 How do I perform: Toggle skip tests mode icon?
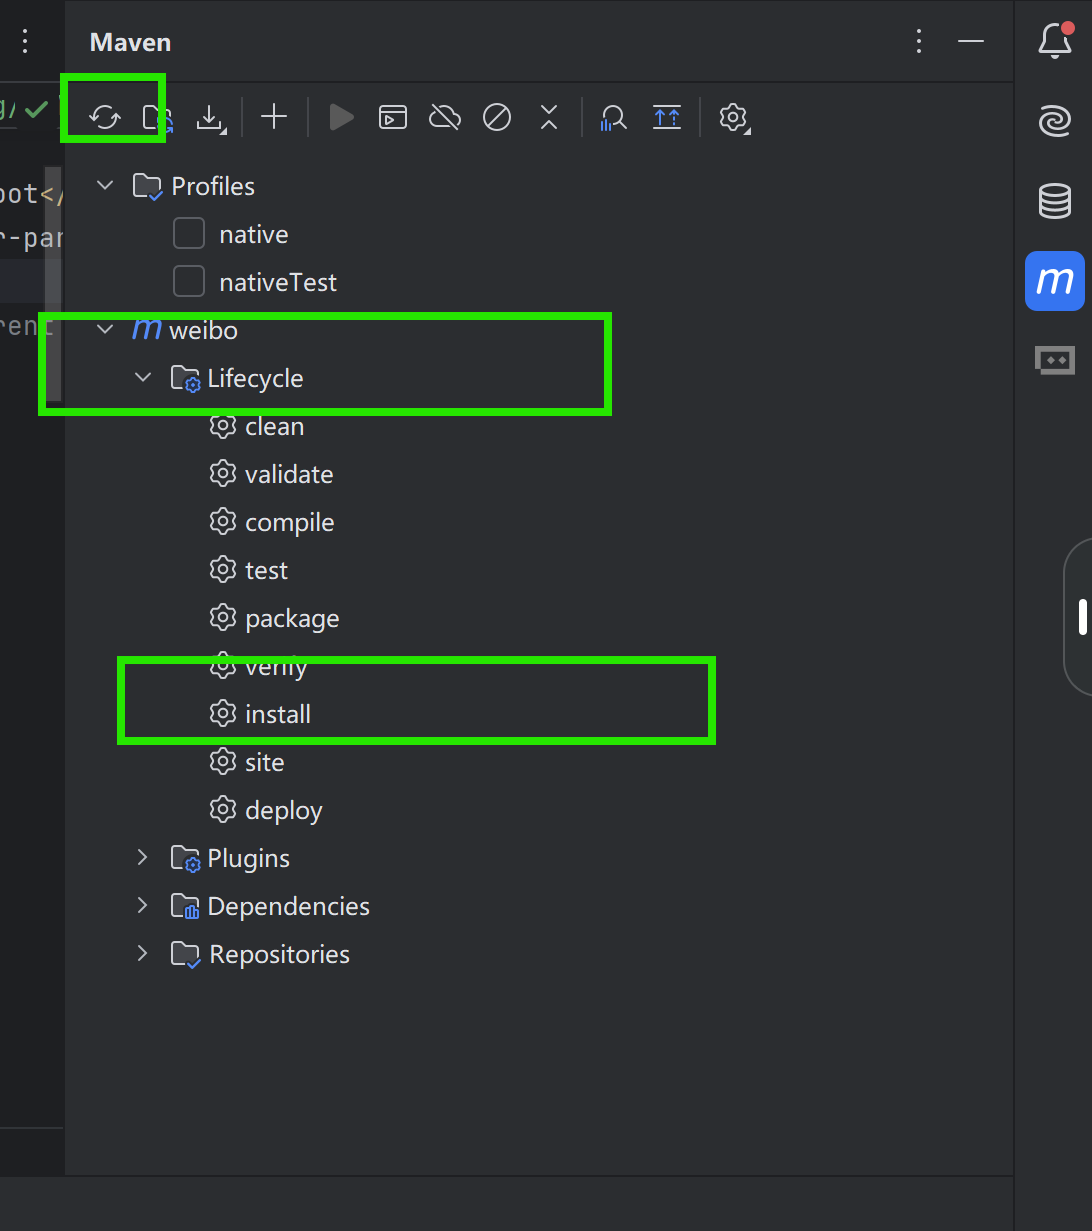[x=497, y=117]
